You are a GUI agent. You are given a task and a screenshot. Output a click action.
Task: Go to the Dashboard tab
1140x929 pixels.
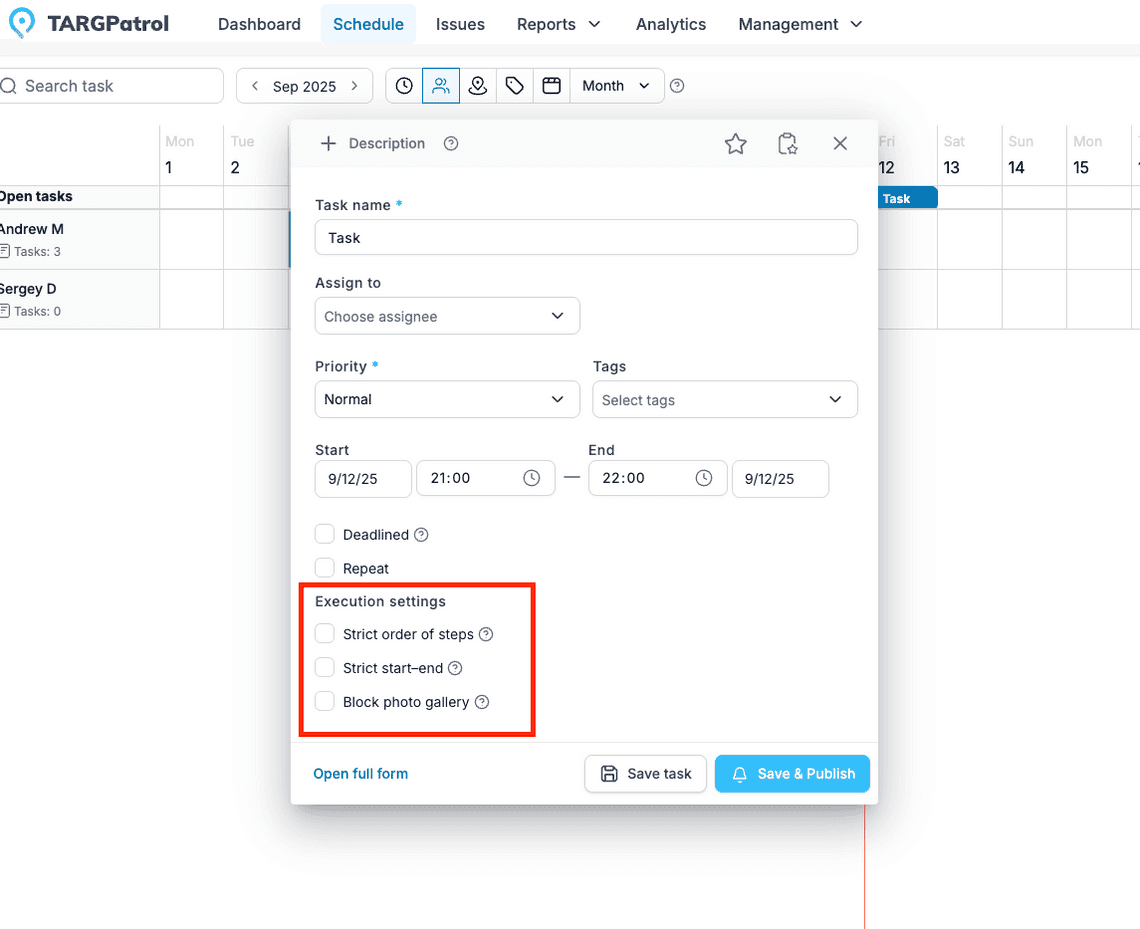(x=260, y=24)
